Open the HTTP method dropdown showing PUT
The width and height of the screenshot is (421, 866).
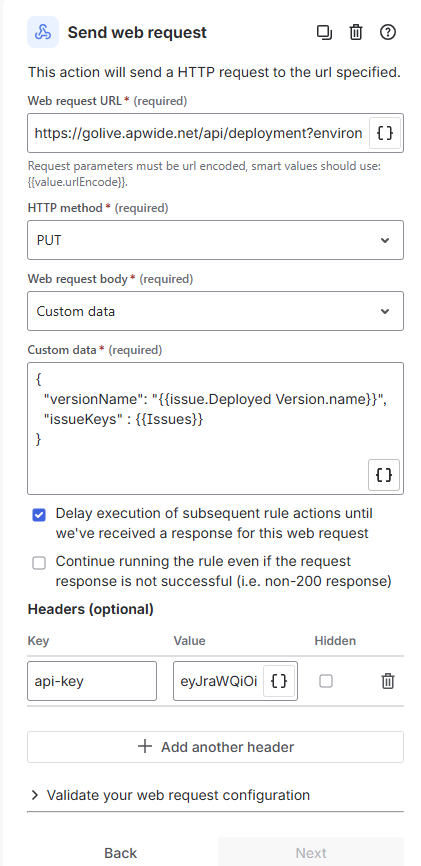pos(215,240)
